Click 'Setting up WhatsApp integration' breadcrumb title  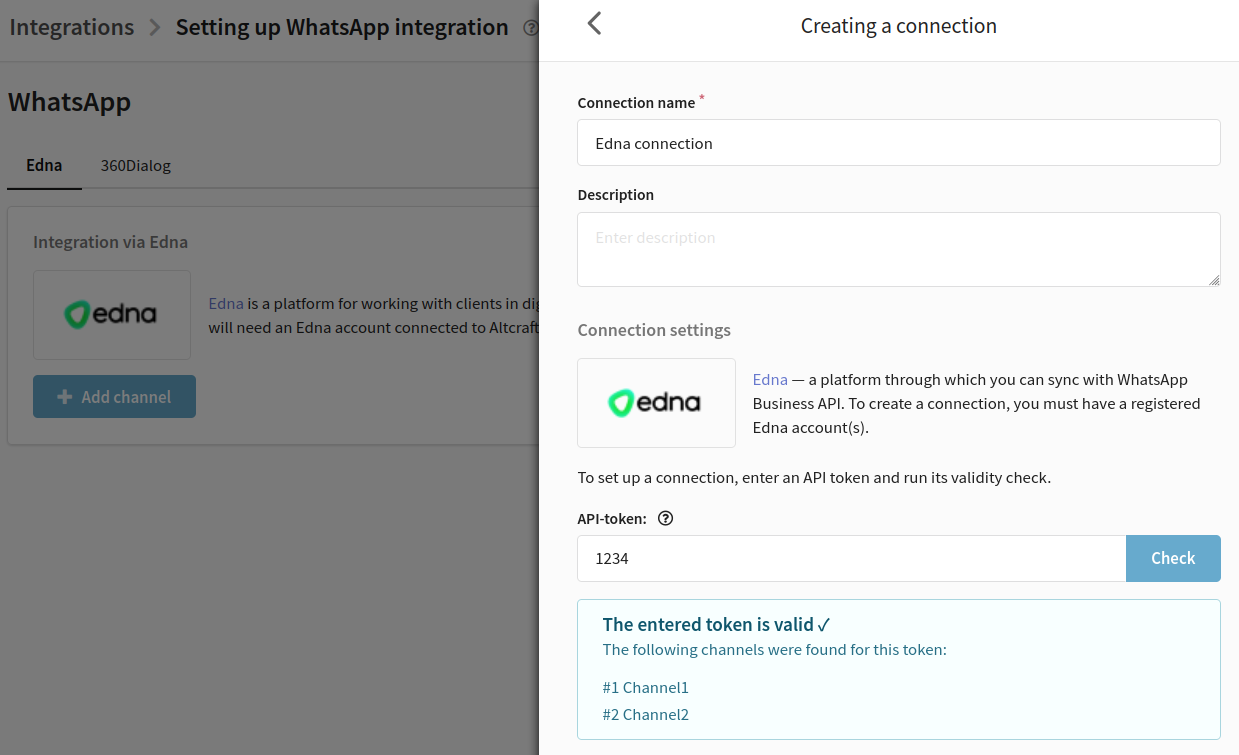coord(342,27)
